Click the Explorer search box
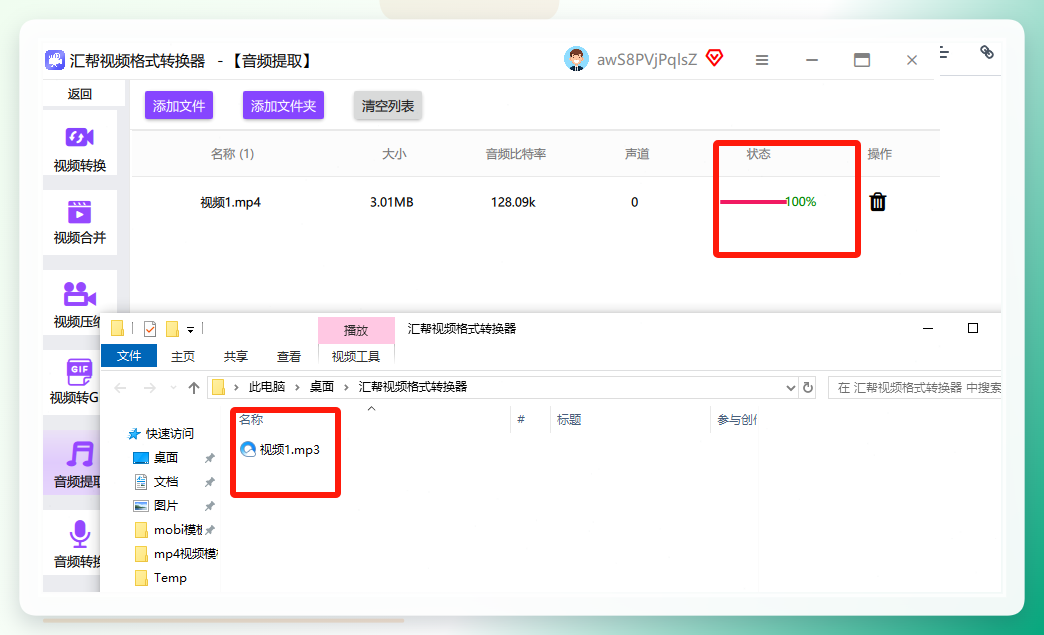The width and height of the screenshot is (1044, 635). tap(915, 387)
